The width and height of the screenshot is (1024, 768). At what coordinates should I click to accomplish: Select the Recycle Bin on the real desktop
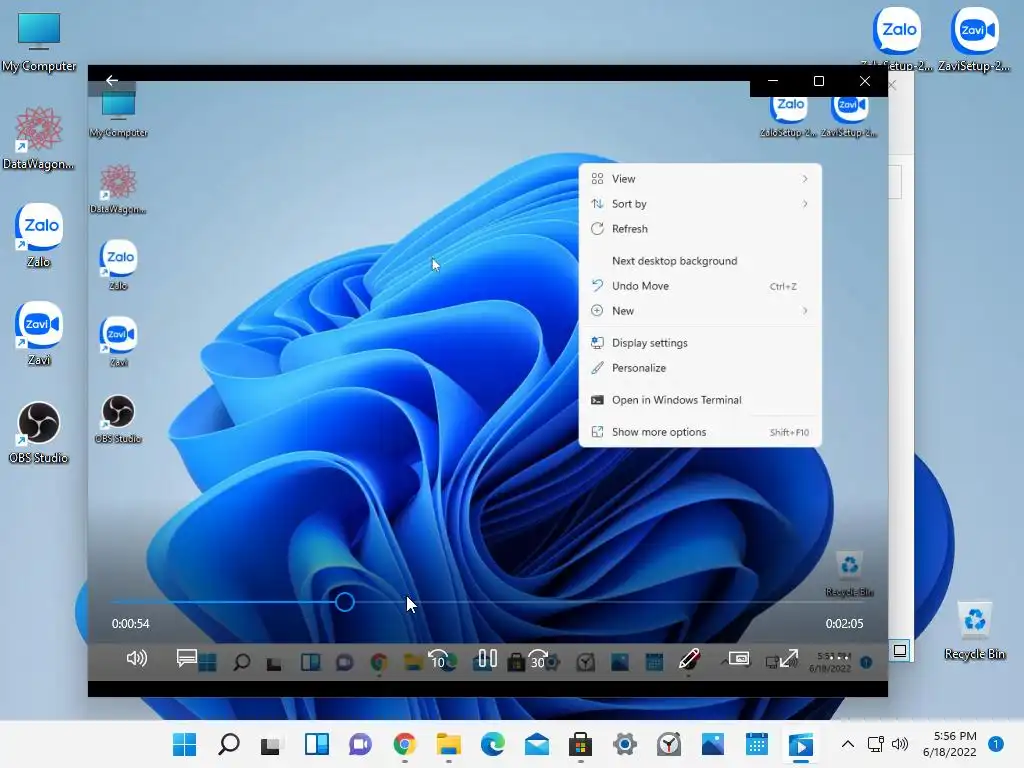(x=974, y=631)
